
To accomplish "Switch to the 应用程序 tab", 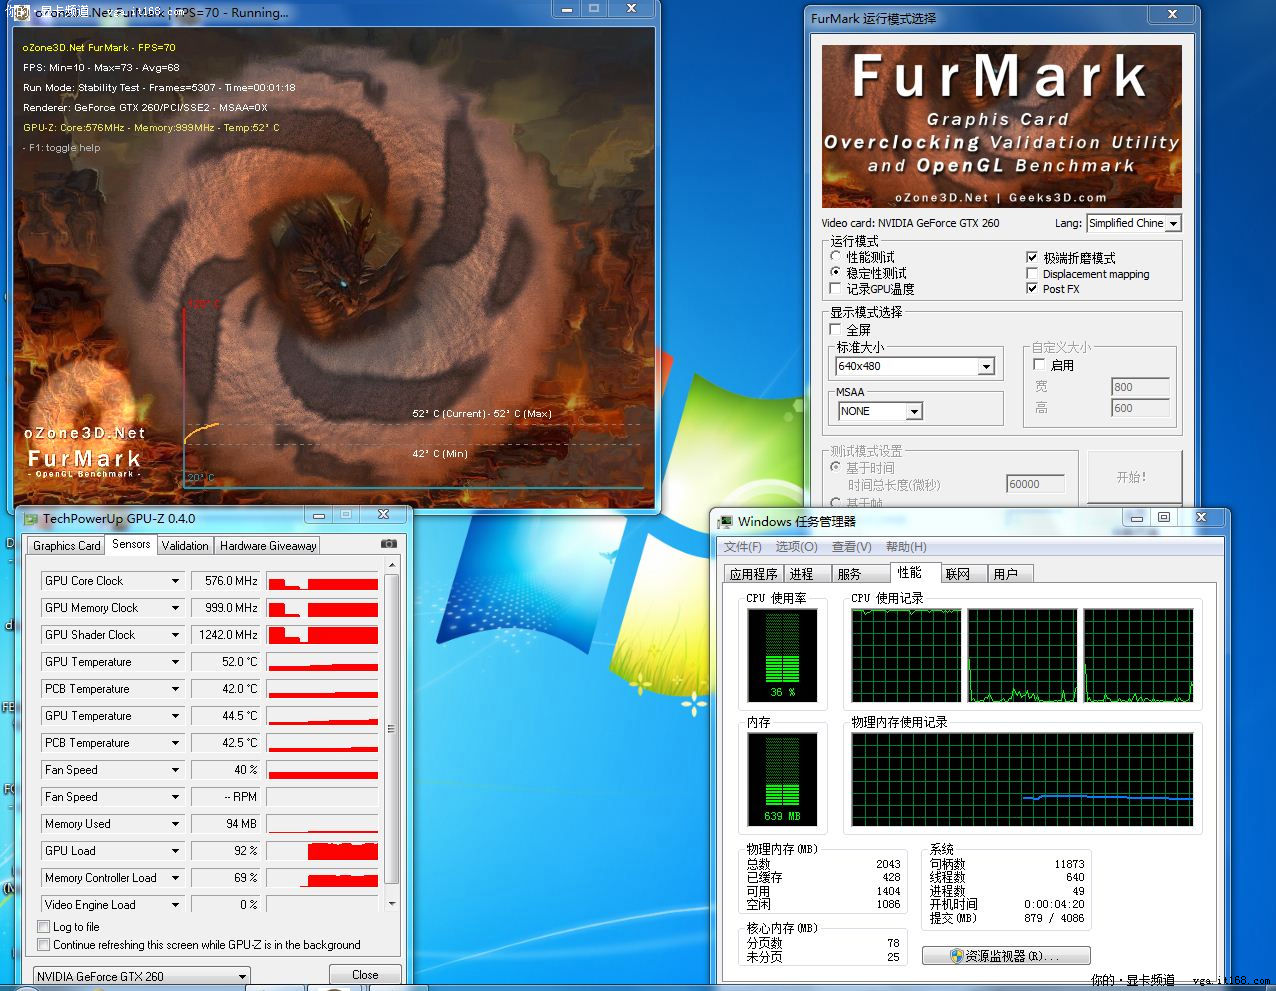I will [753, 574].
